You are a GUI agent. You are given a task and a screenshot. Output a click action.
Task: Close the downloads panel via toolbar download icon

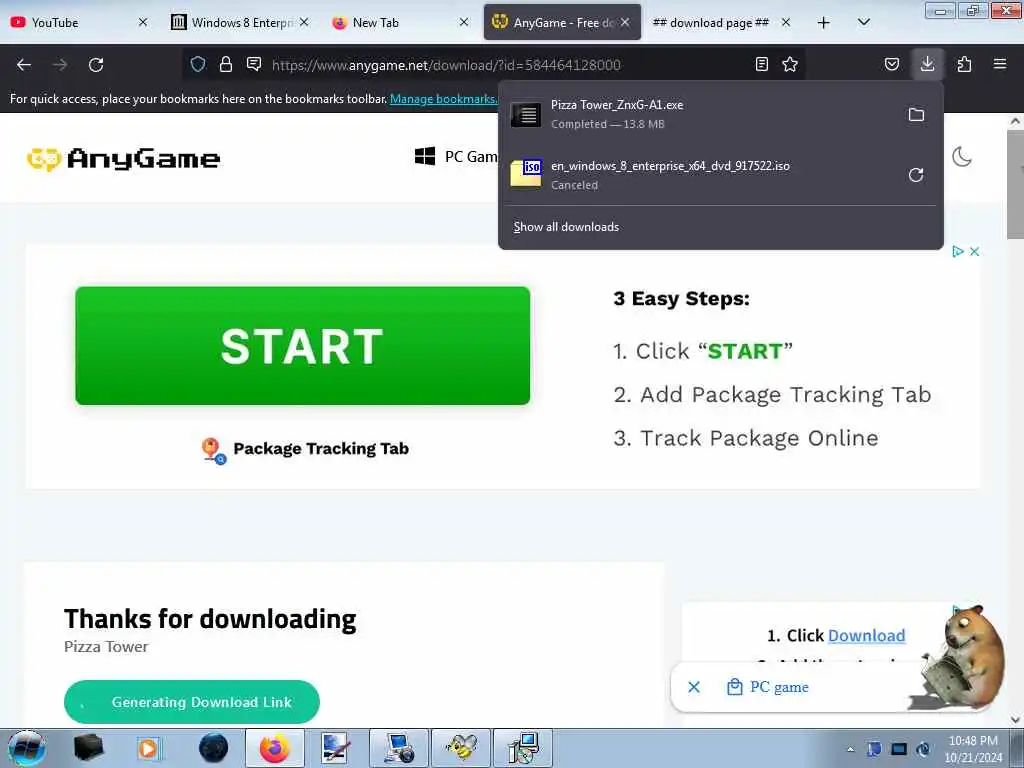click(927, 64)
